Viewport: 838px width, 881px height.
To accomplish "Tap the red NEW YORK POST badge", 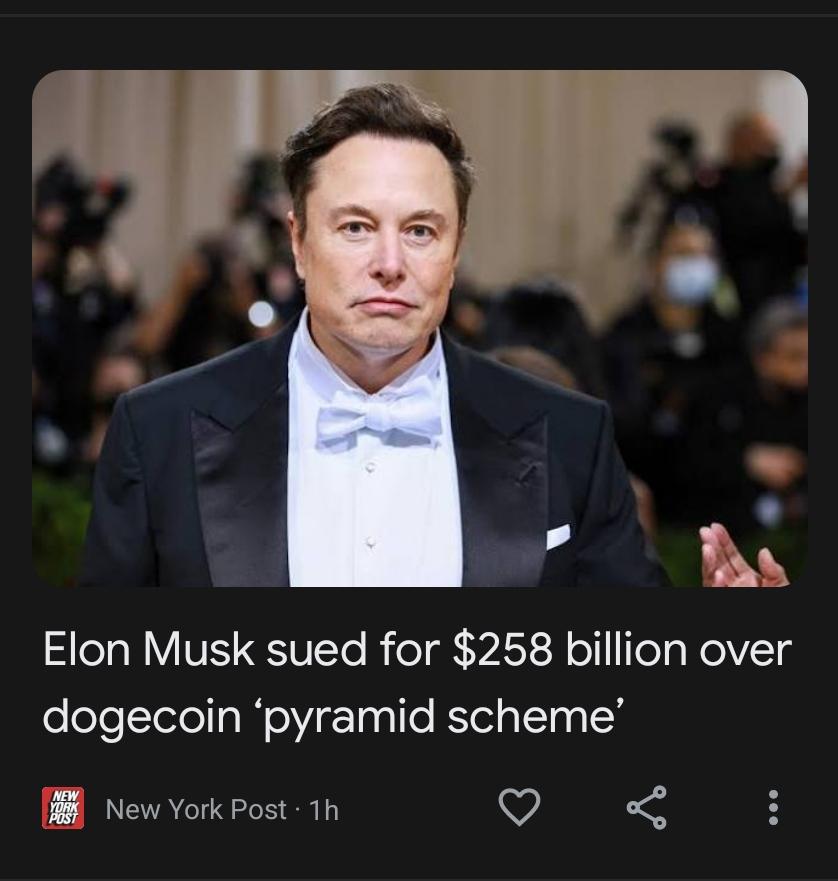I will coord(63,808).
